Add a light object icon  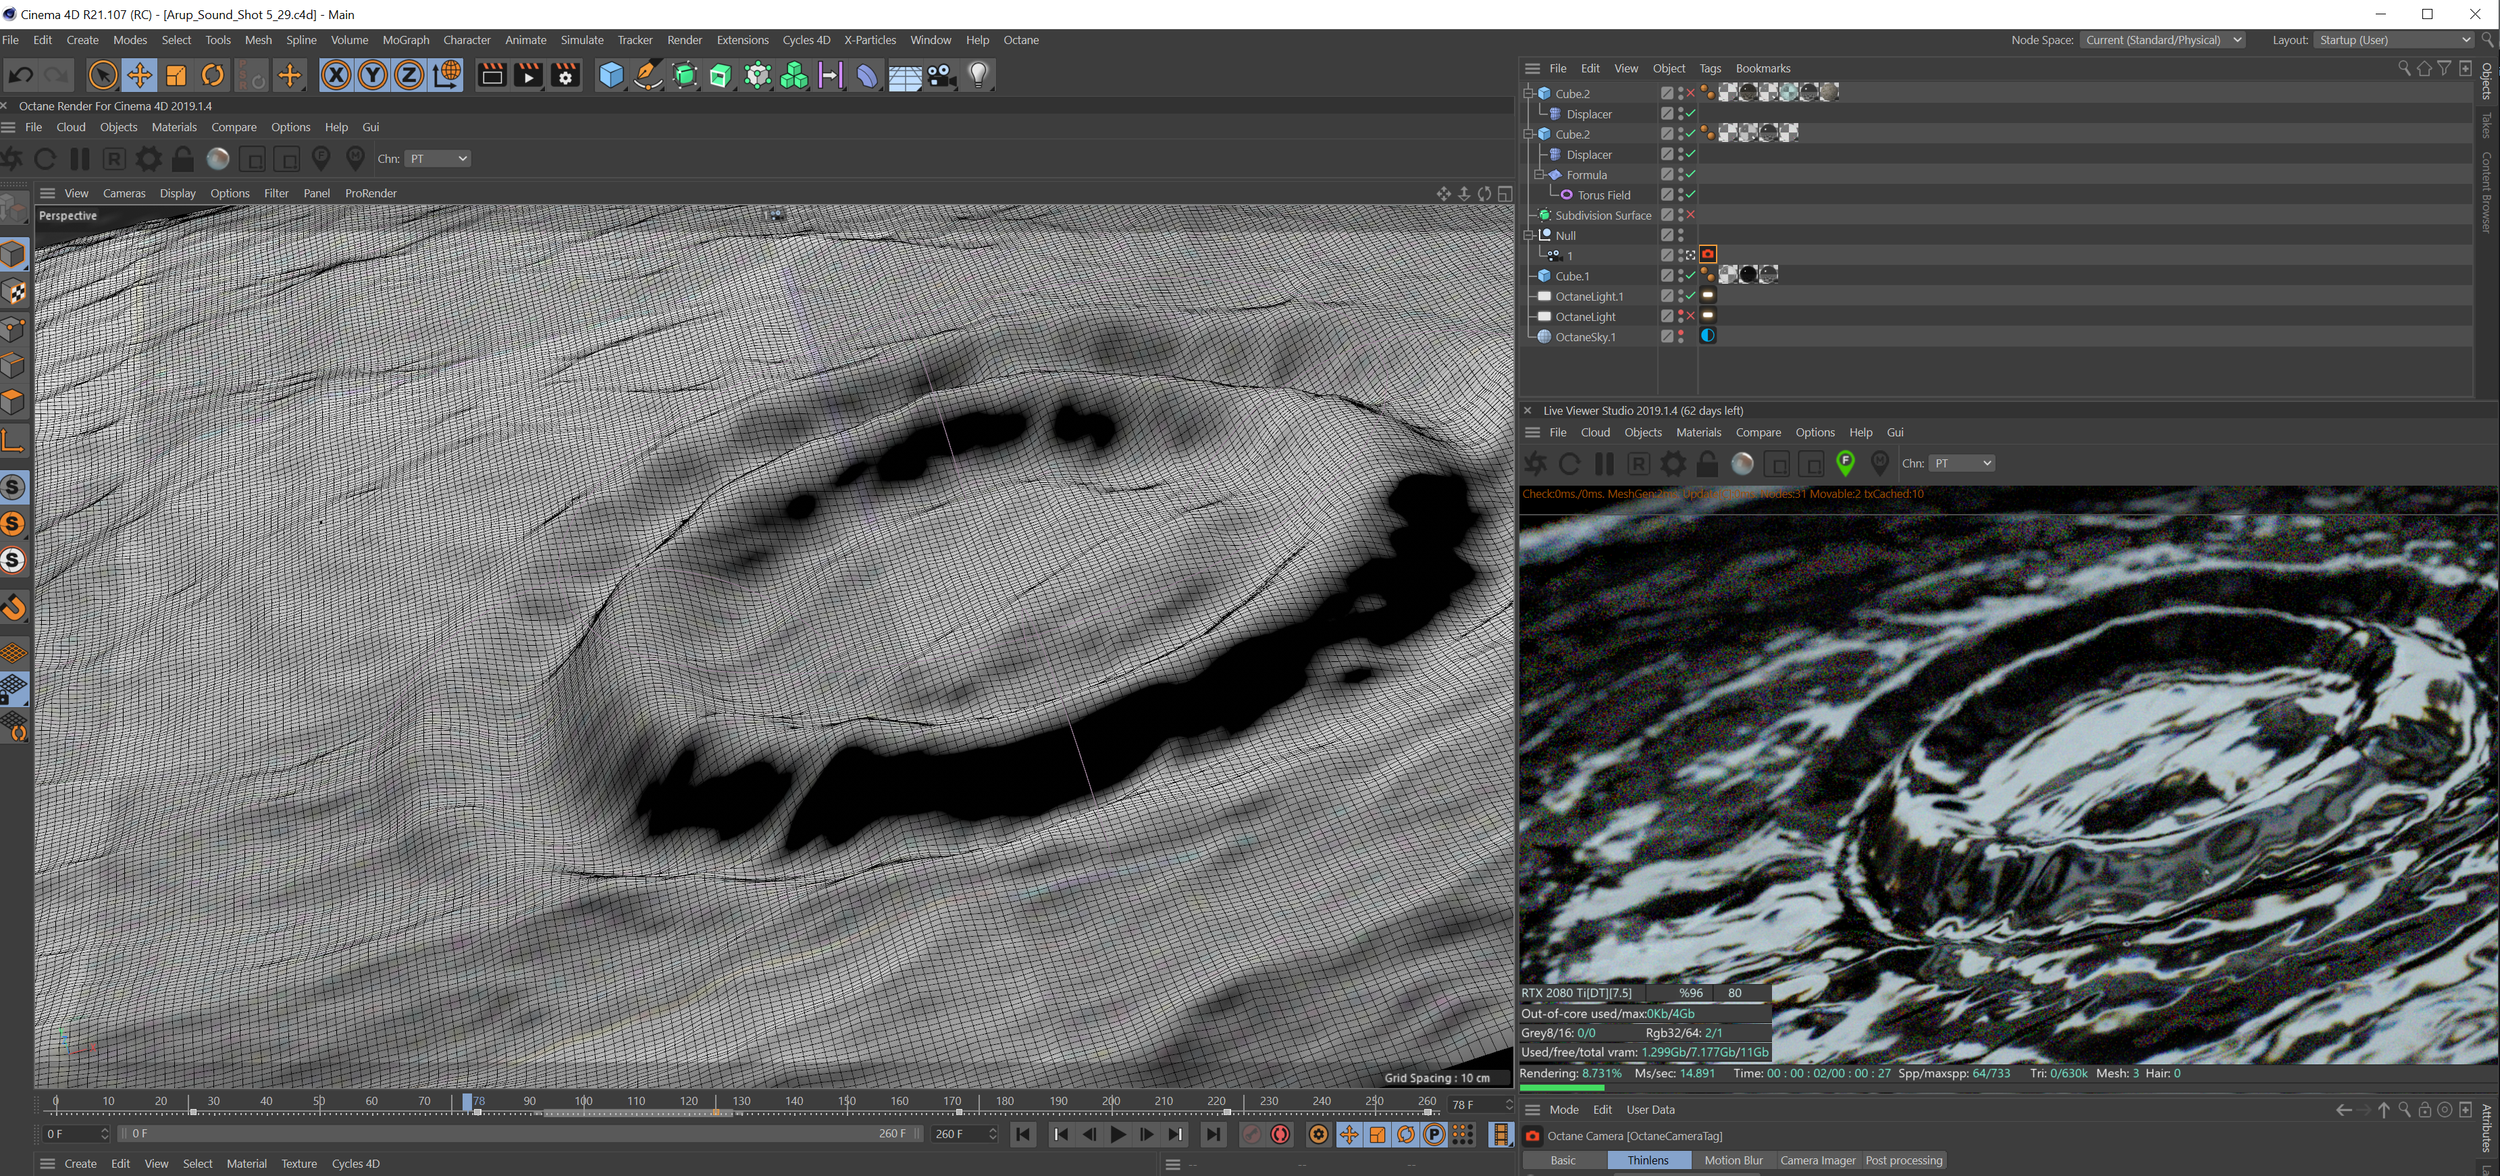[978, 75]
